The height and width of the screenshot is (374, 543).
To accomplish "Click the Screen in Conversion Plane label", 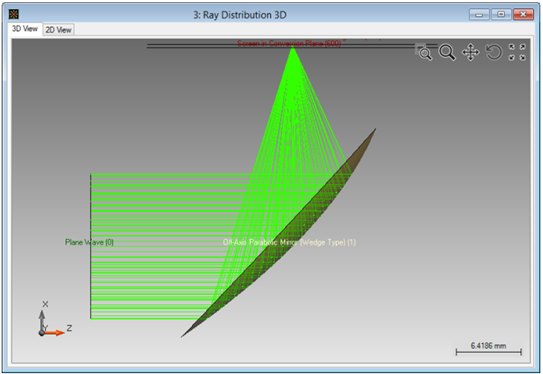I will pos(289,43).
